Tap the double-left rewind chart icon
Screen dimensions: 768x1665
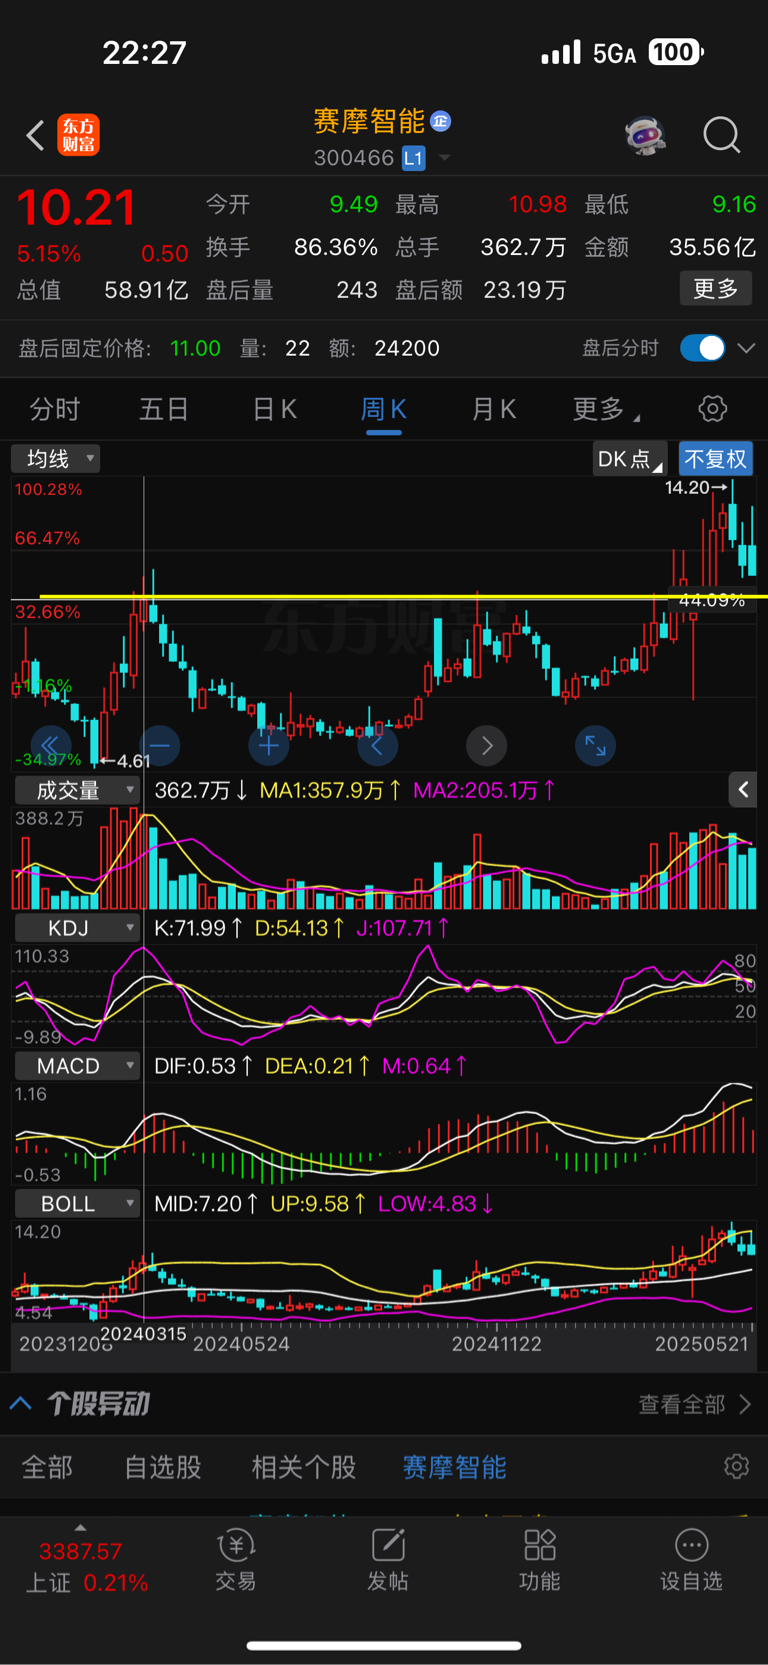(50, 745)
